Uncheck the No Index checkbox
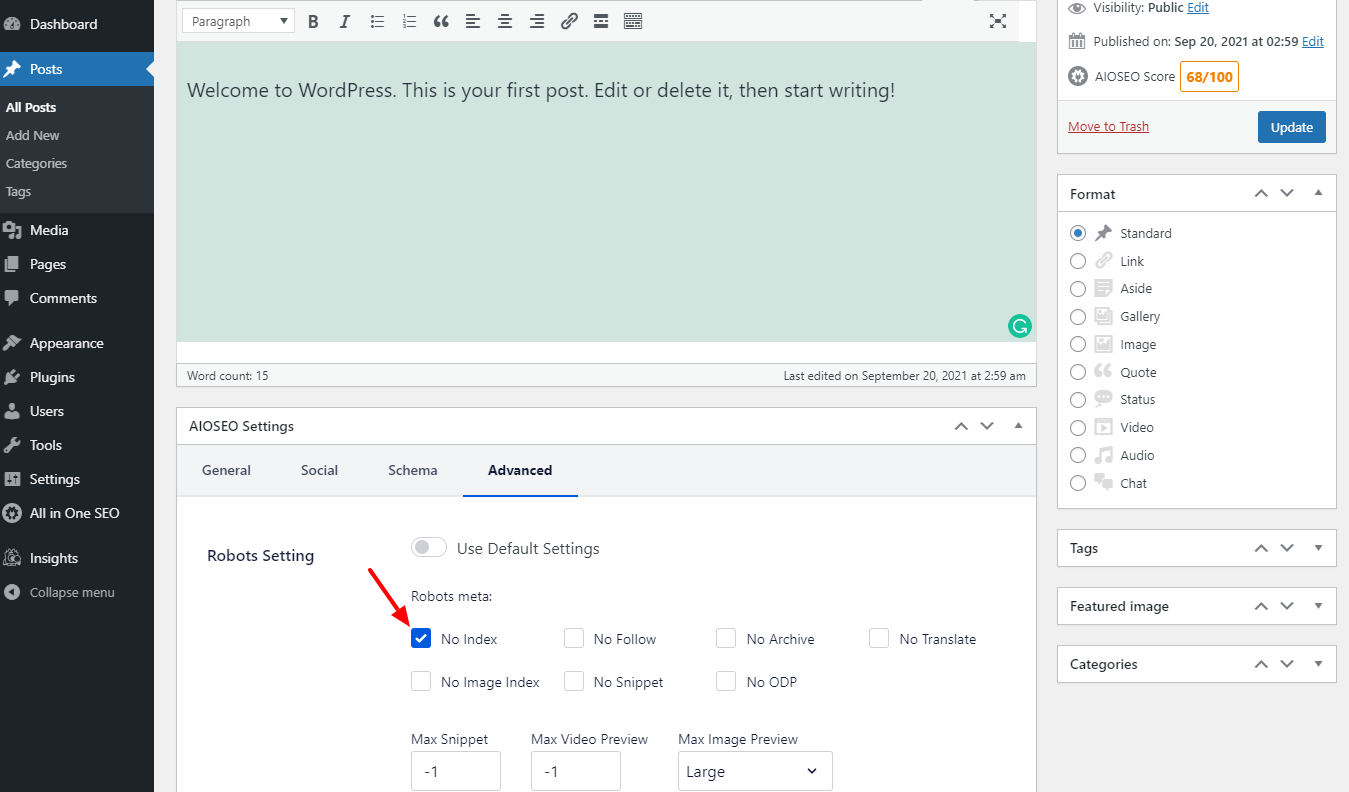Screen dimensions: 1349x792 click(421, 638)
